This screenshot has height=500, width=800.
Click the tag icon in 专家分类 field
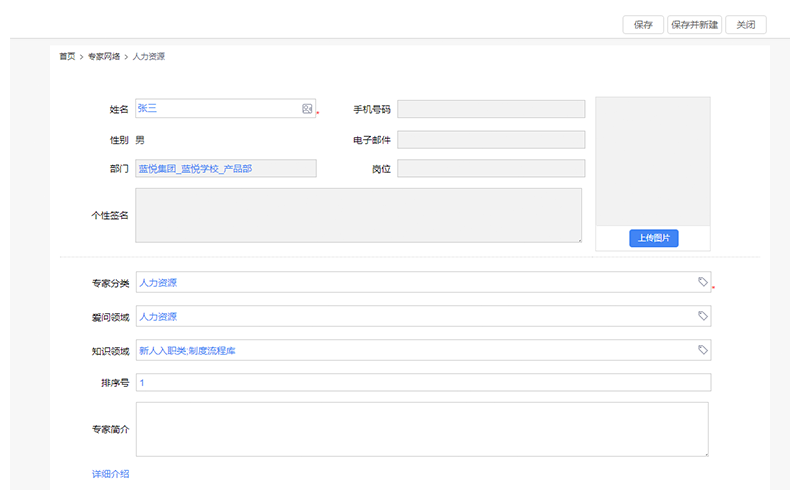[703, 282]
